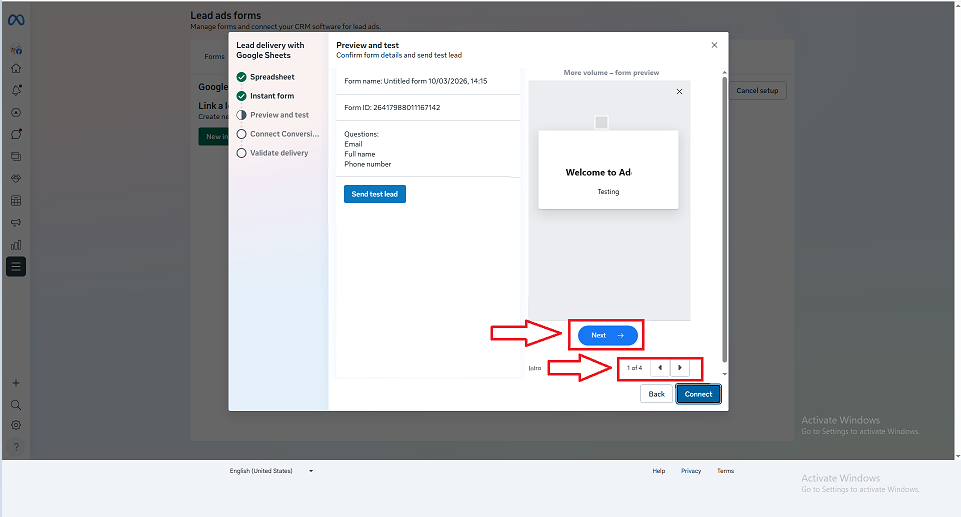
Task: Go to previous preview page arrow
Action: pos(660,368)
